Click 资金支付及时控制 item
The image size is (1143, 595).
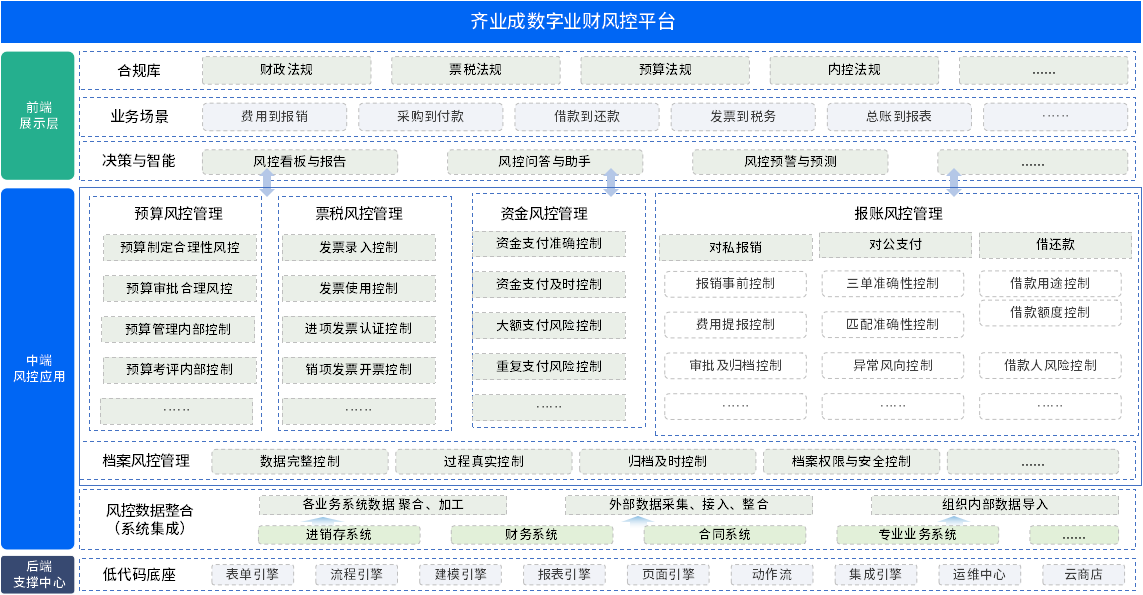[549, 284]
